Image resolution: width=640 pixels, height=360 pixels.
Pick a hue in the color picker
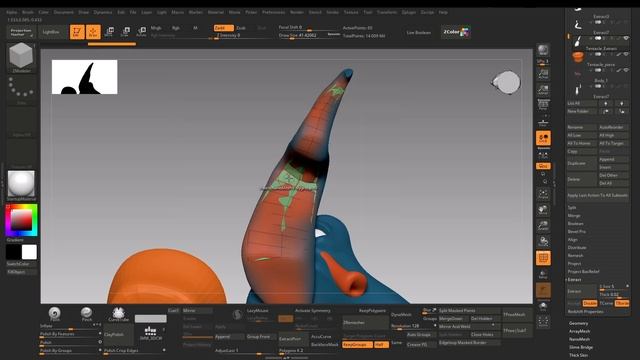point(21,220)
